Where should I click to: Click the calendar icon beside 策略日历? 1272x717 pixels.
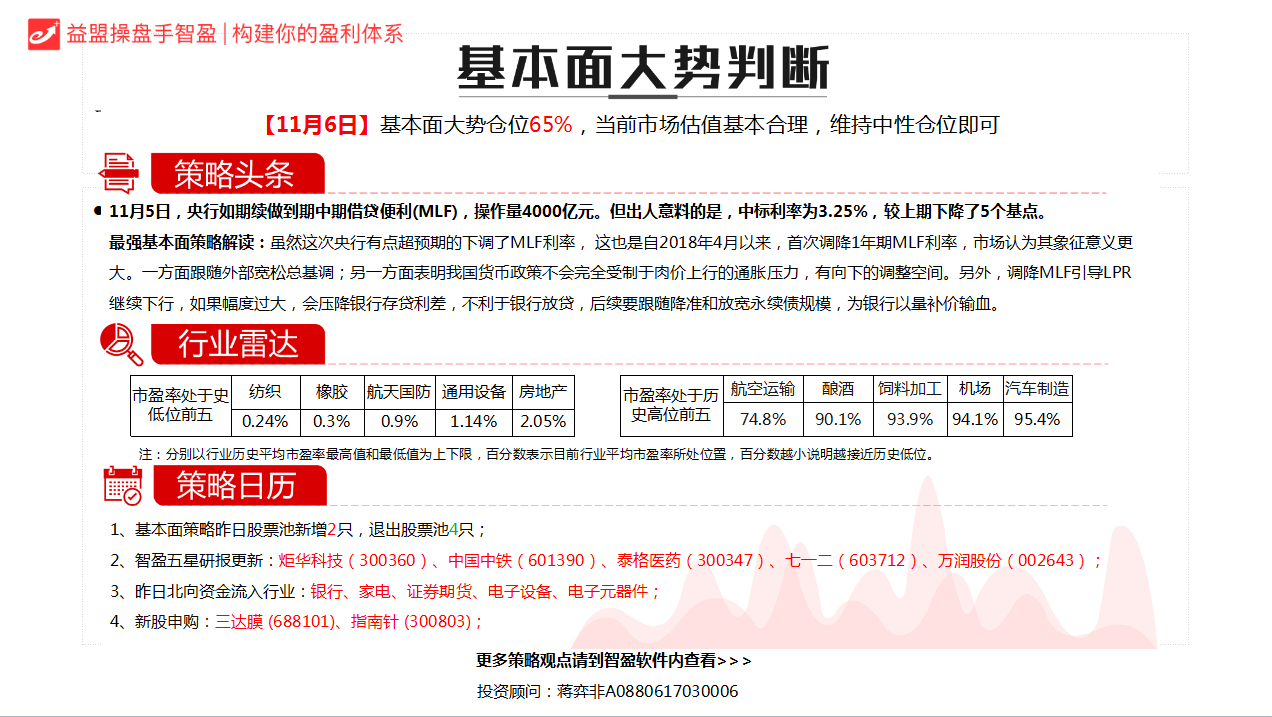point(123,485)
